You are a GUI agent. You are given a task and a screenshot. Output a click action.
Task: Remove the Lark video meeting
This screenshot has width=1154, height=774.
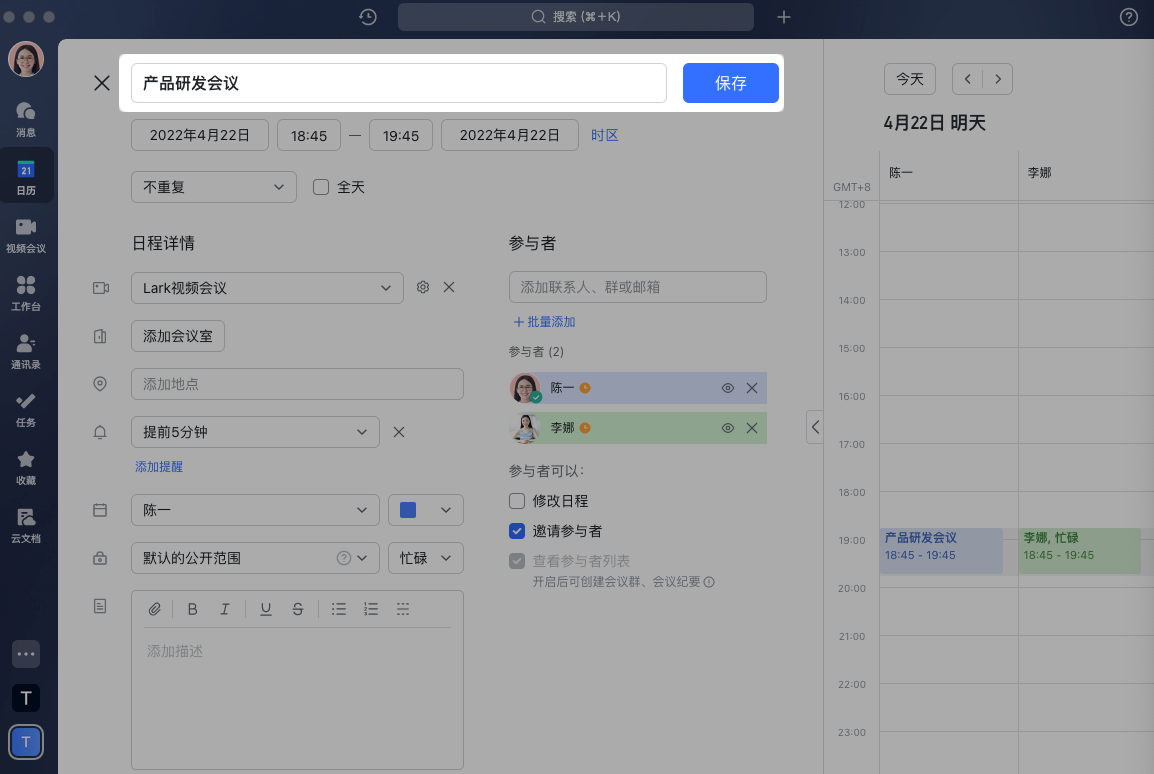click(449, 287)
